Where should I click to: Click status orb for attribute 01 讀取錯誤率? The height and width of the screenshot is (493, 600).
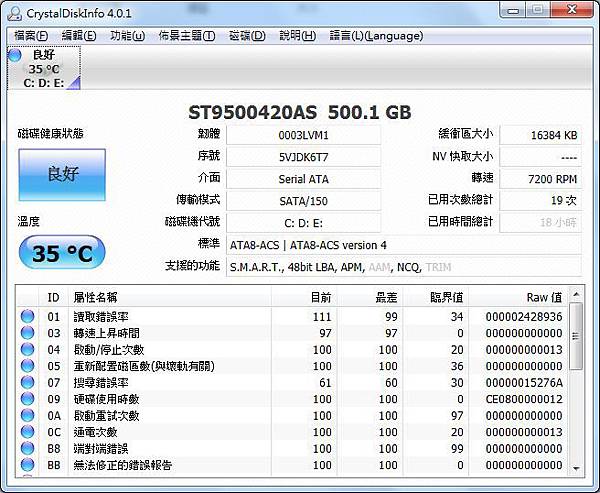[x=27, y=317]
